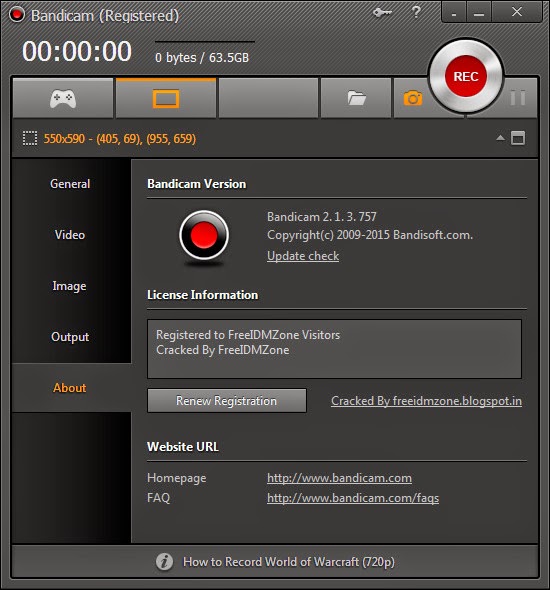
Task: Open the Bandicam FAQ link
Action: (x=353, y=498)
